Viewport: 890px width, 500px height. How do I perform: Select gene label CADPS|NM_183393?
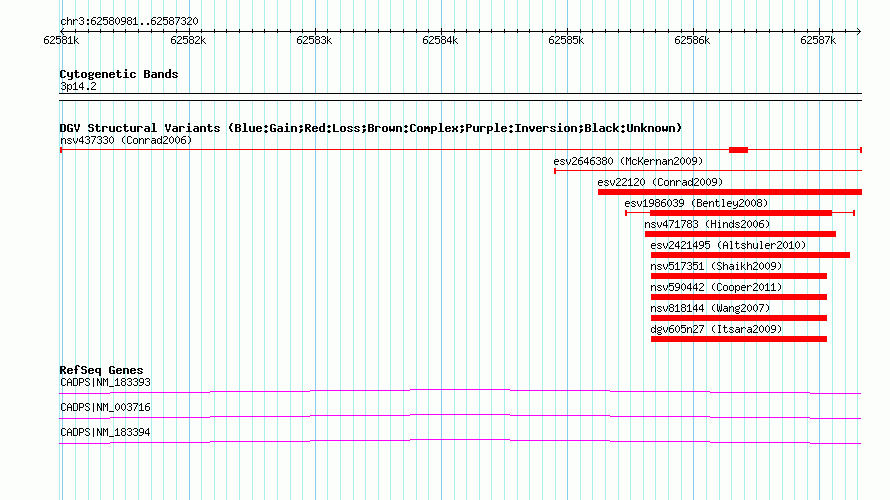tap(106, 383)
